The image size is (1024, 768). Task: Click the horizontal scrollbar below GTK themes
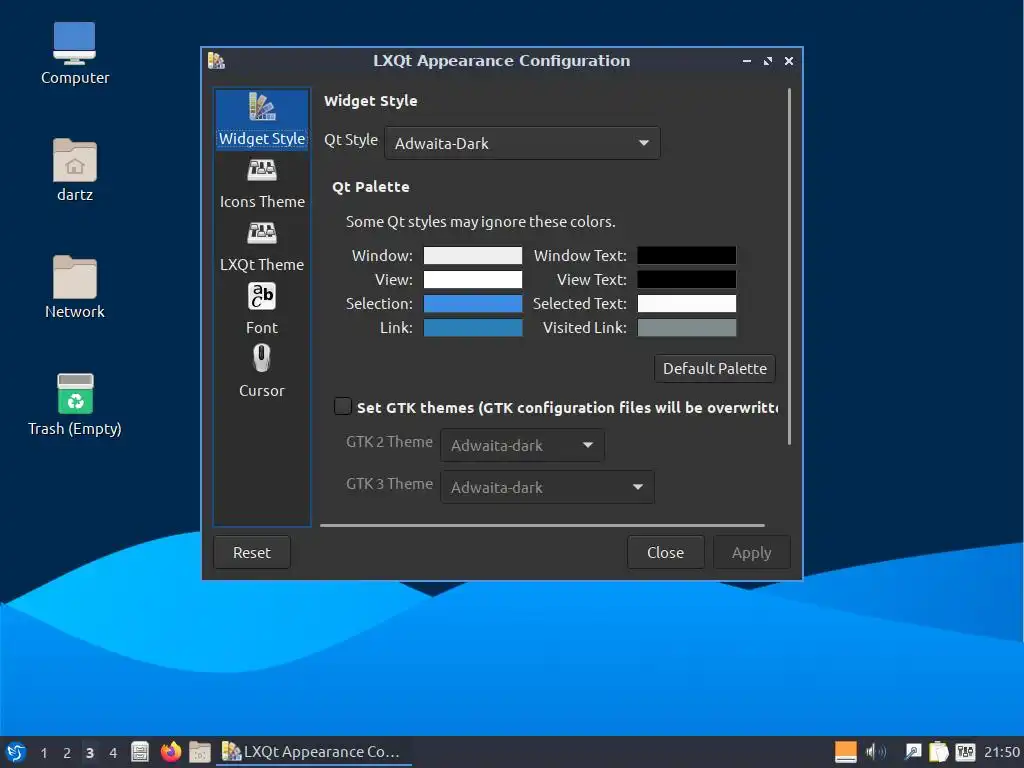(x=542, y=524)
